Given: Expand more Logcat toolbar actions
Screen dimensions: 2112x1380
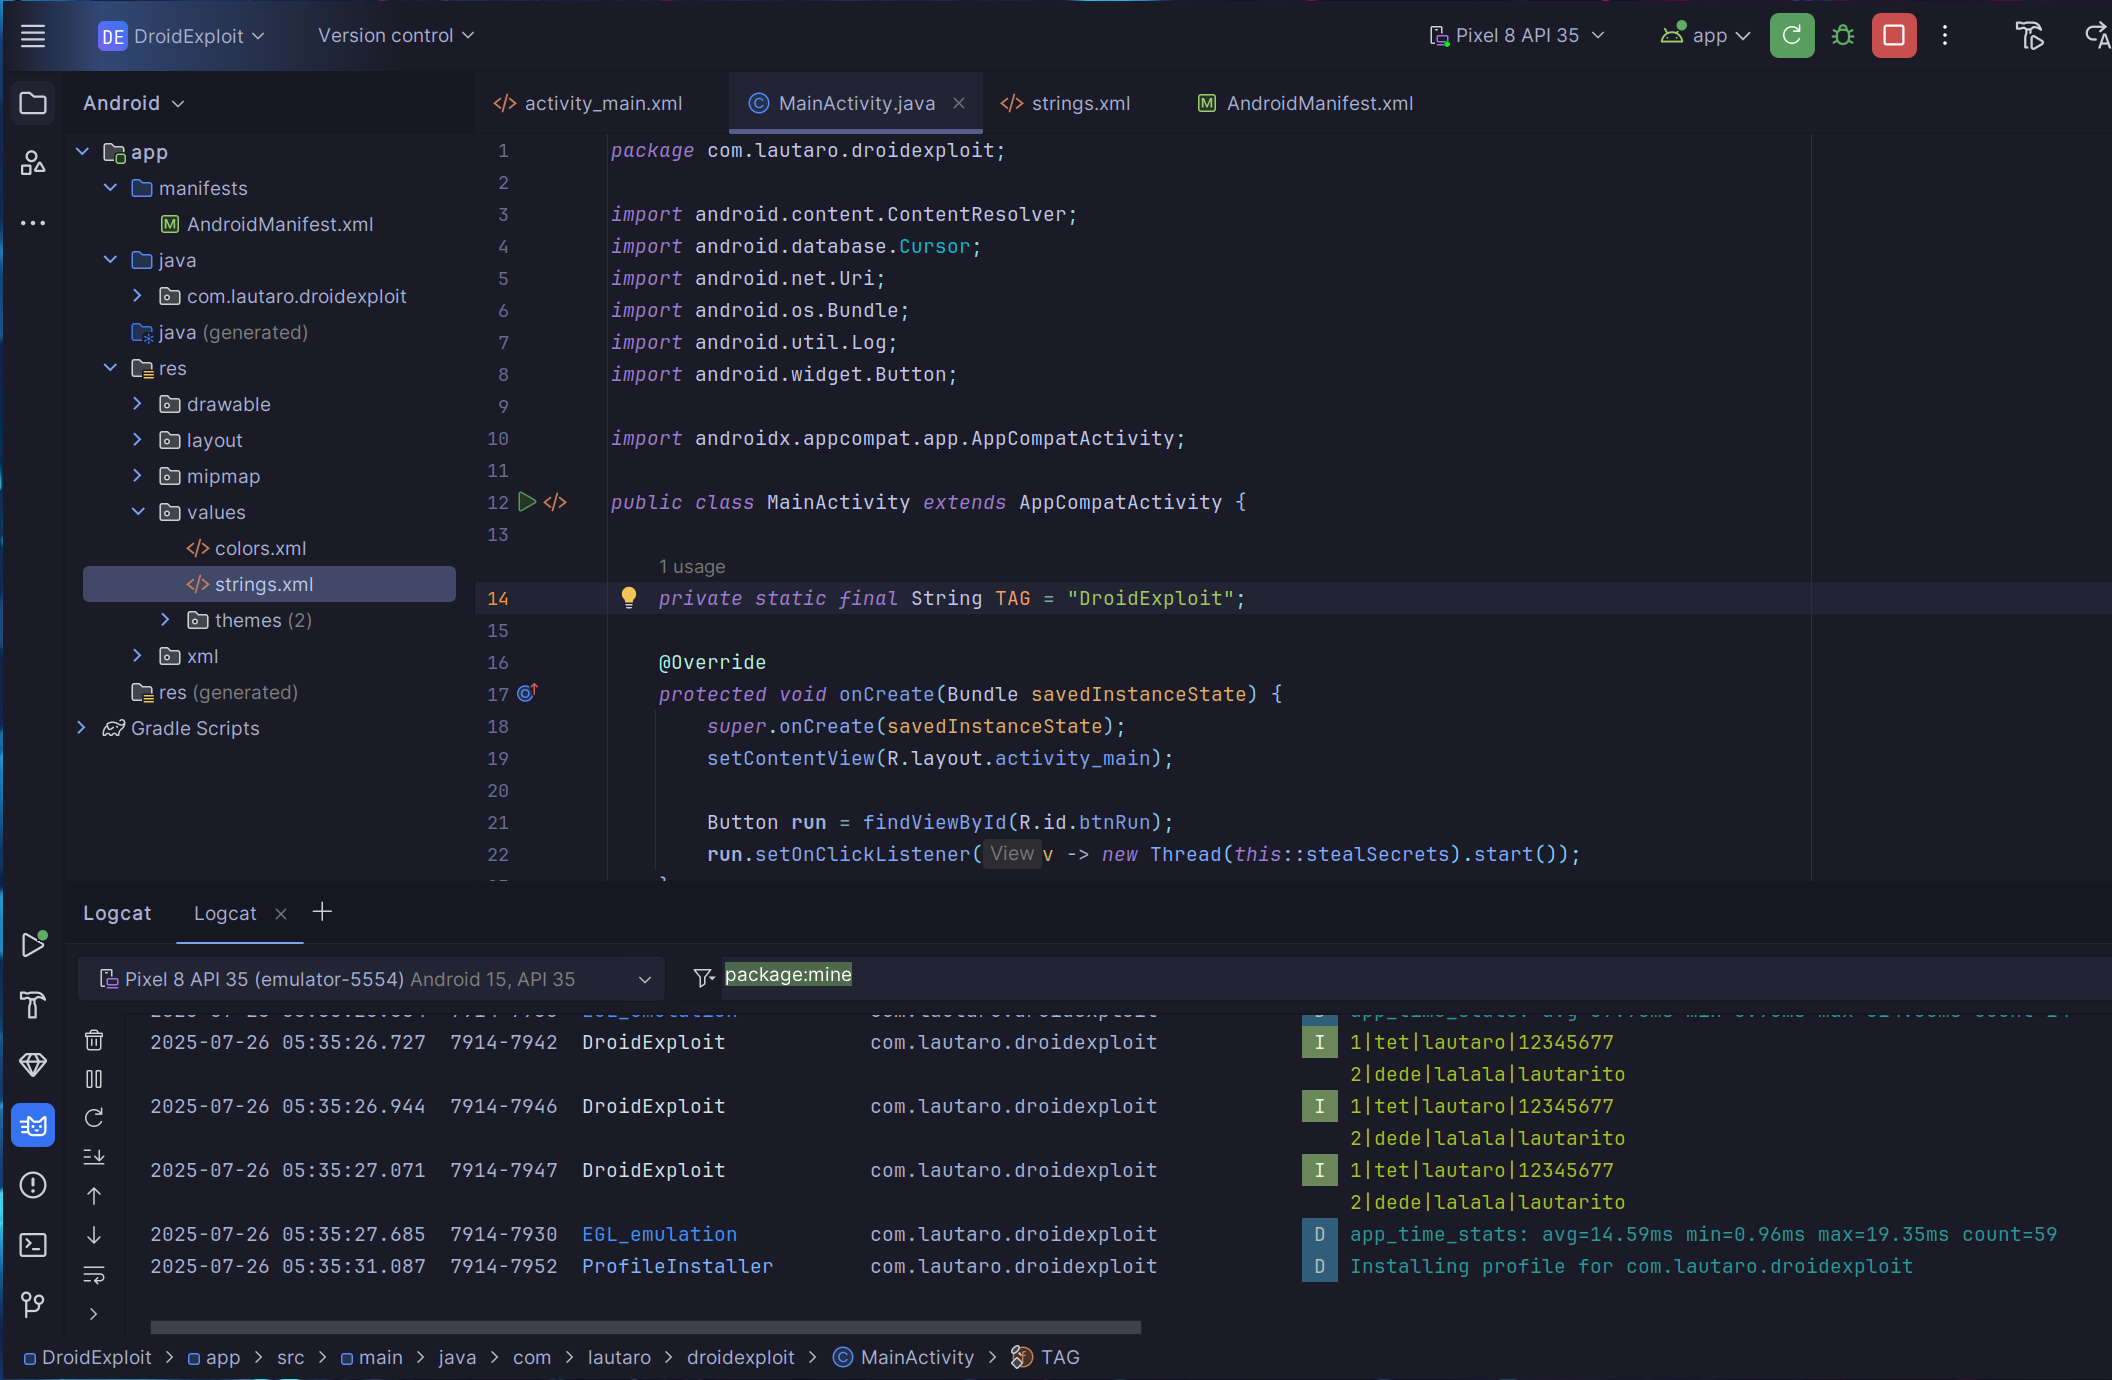Looking at the screenshot, I should [x=94, y=1314].
